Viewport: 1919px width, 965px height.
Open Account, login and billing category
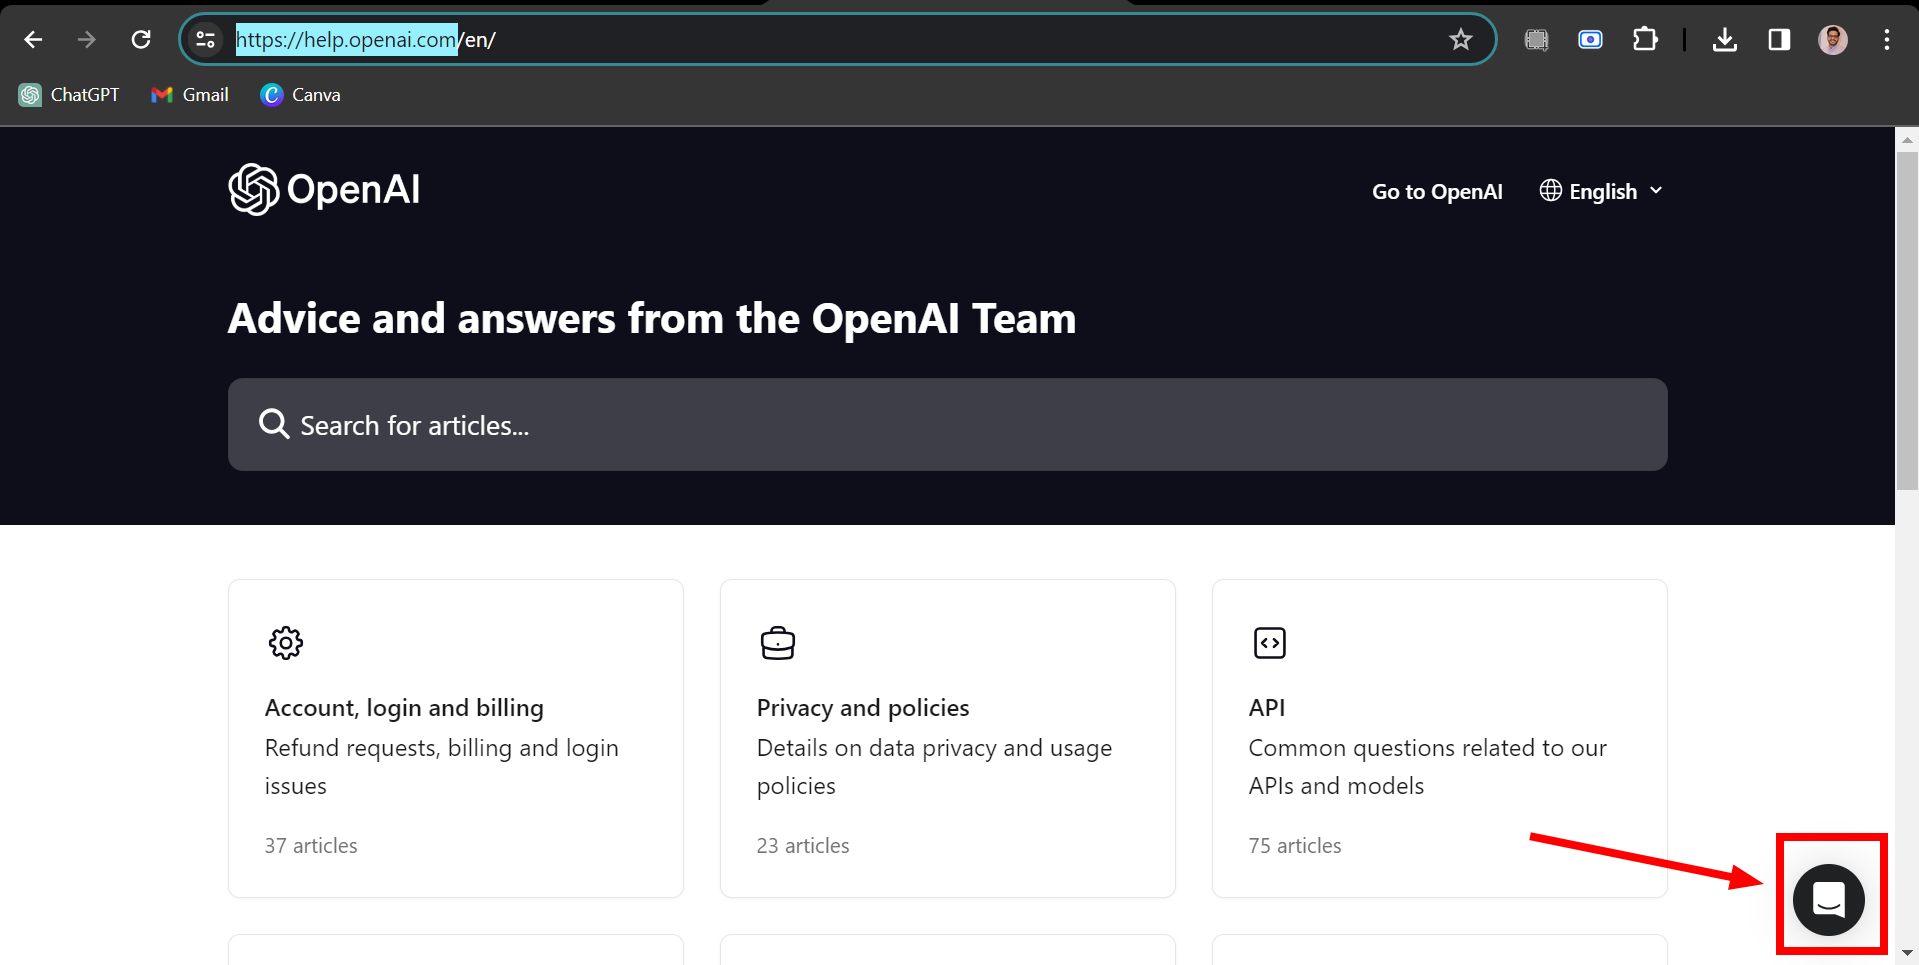456,738
